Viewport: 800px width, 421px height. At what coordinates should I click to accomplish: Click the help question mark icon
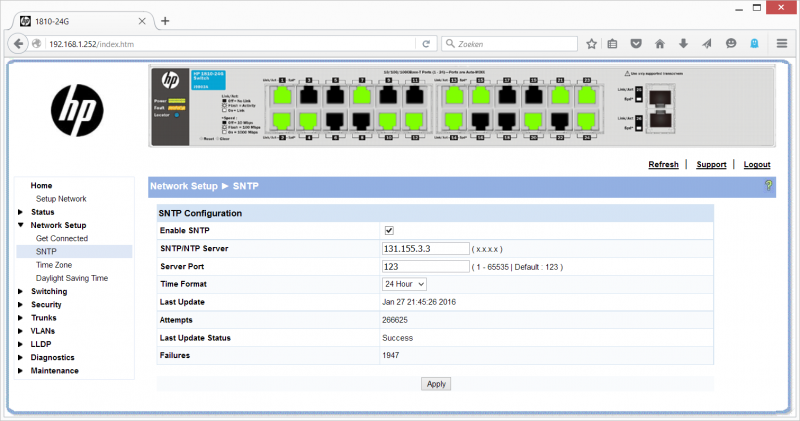click(x=768, y=186)
